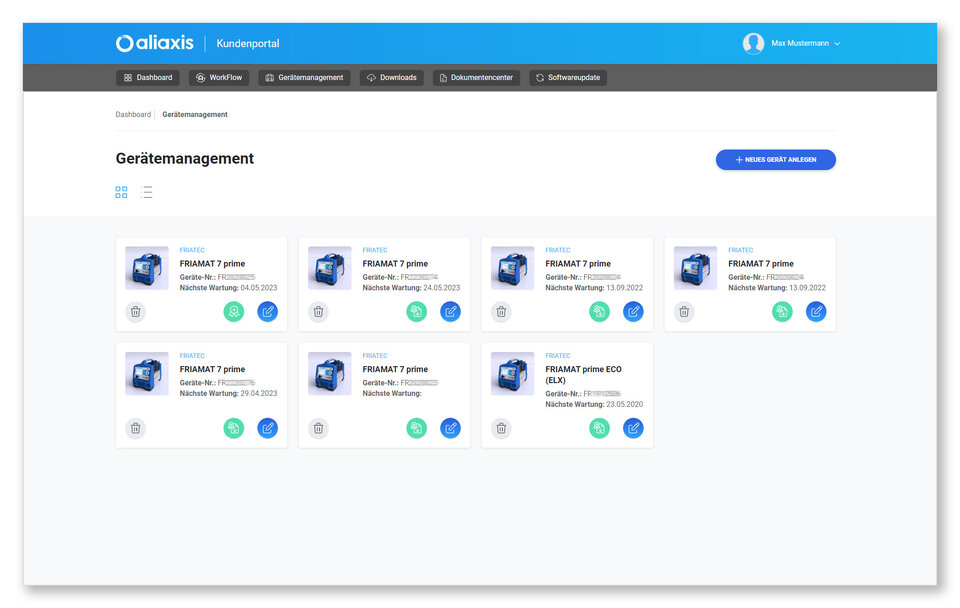Viewport: 960px width, 608px height.
Task: Click the Neues Gerät anlegen button
Action: (776, 160)
